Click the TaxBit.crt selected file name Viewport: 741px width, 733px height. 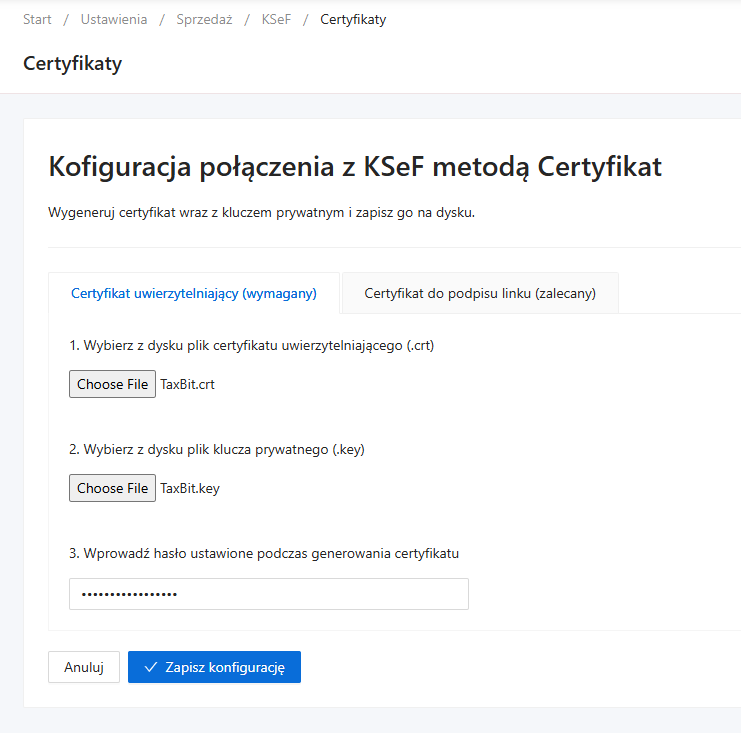pos(188,384)
